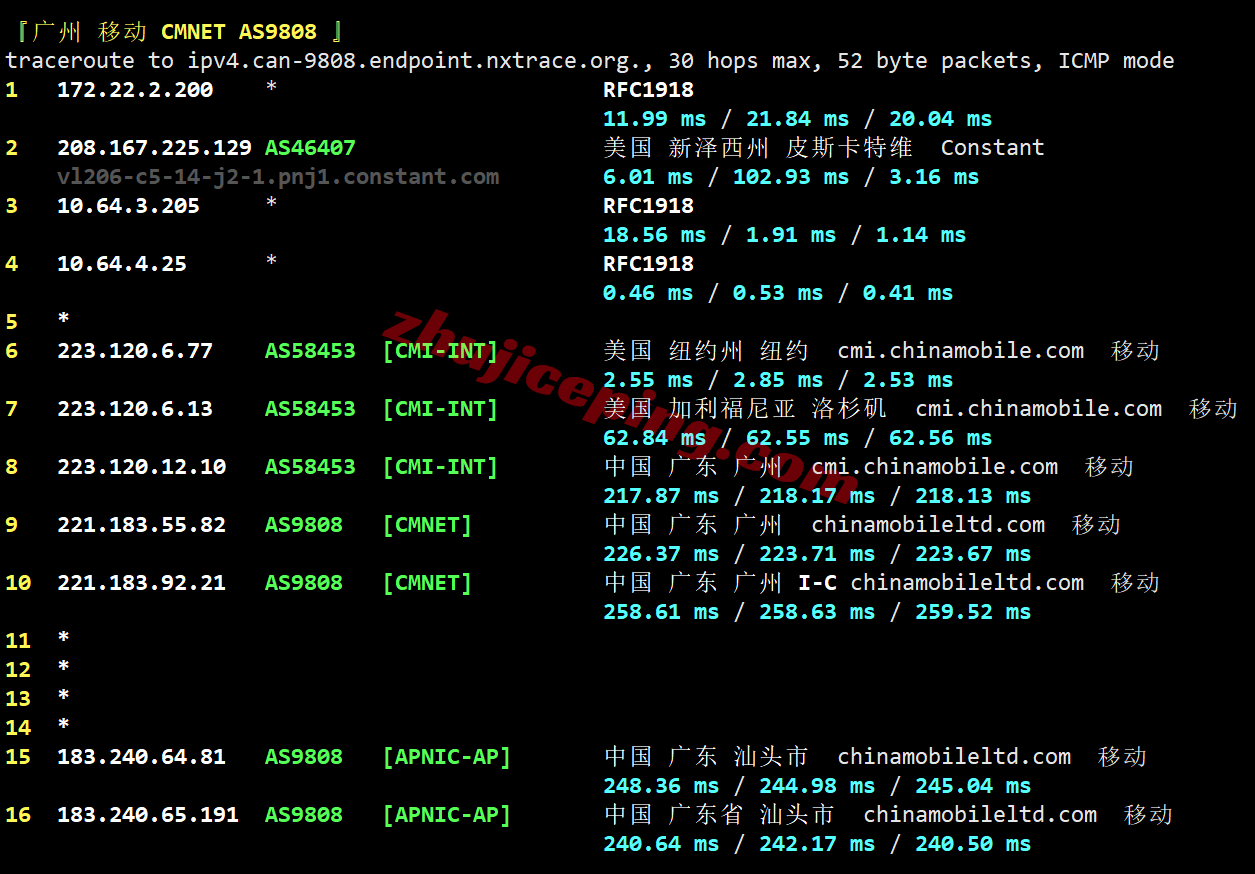Select IP address 10.64.3.205

128,206
